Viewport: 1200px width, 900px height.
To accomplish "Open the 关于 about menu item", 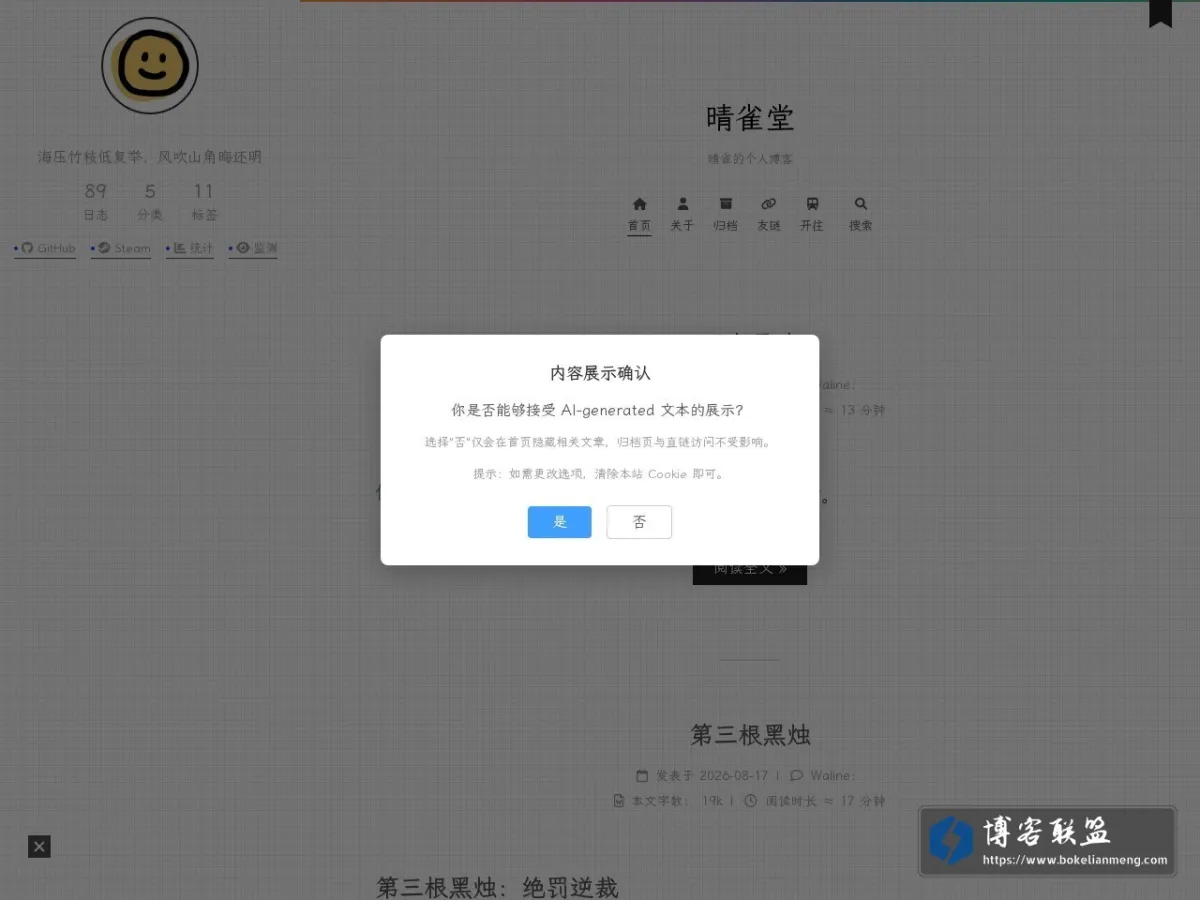I will point(682,215).
